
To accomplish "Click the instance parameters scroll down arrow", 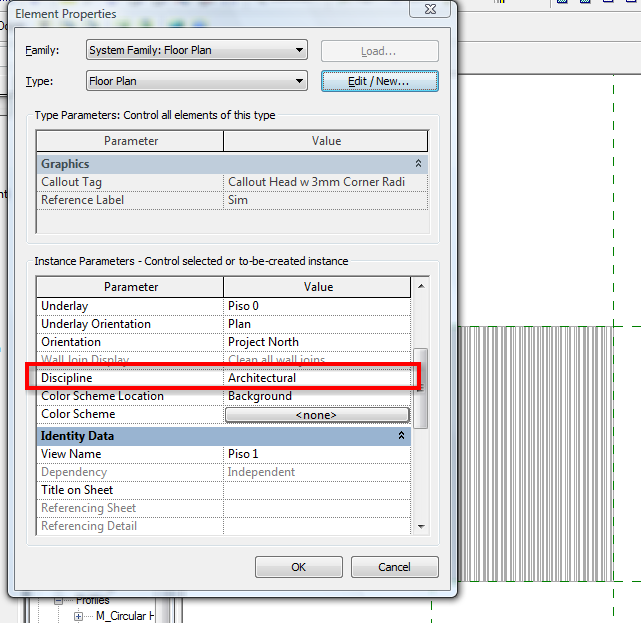I will click(x=421, y=526).
